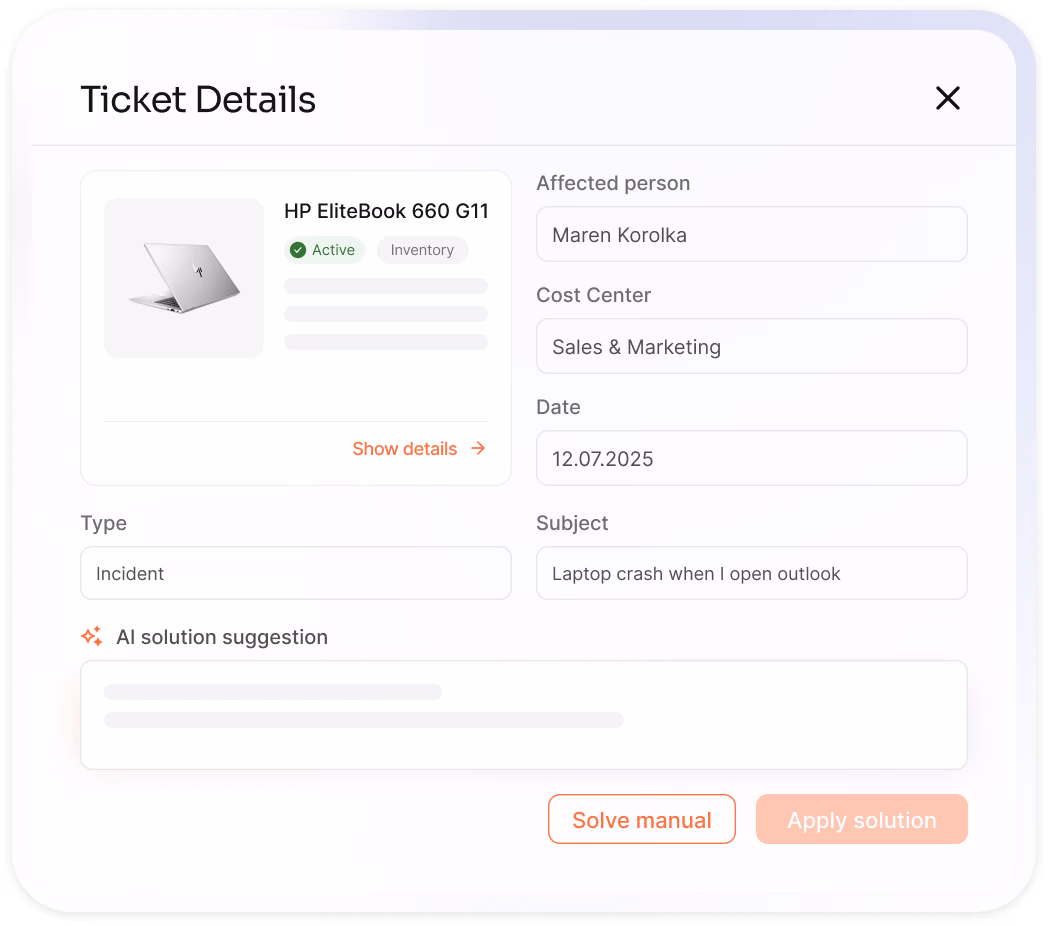Select the Inventory tag on the device card
This screenshot has width=1048, height=926.
(422, 250)
